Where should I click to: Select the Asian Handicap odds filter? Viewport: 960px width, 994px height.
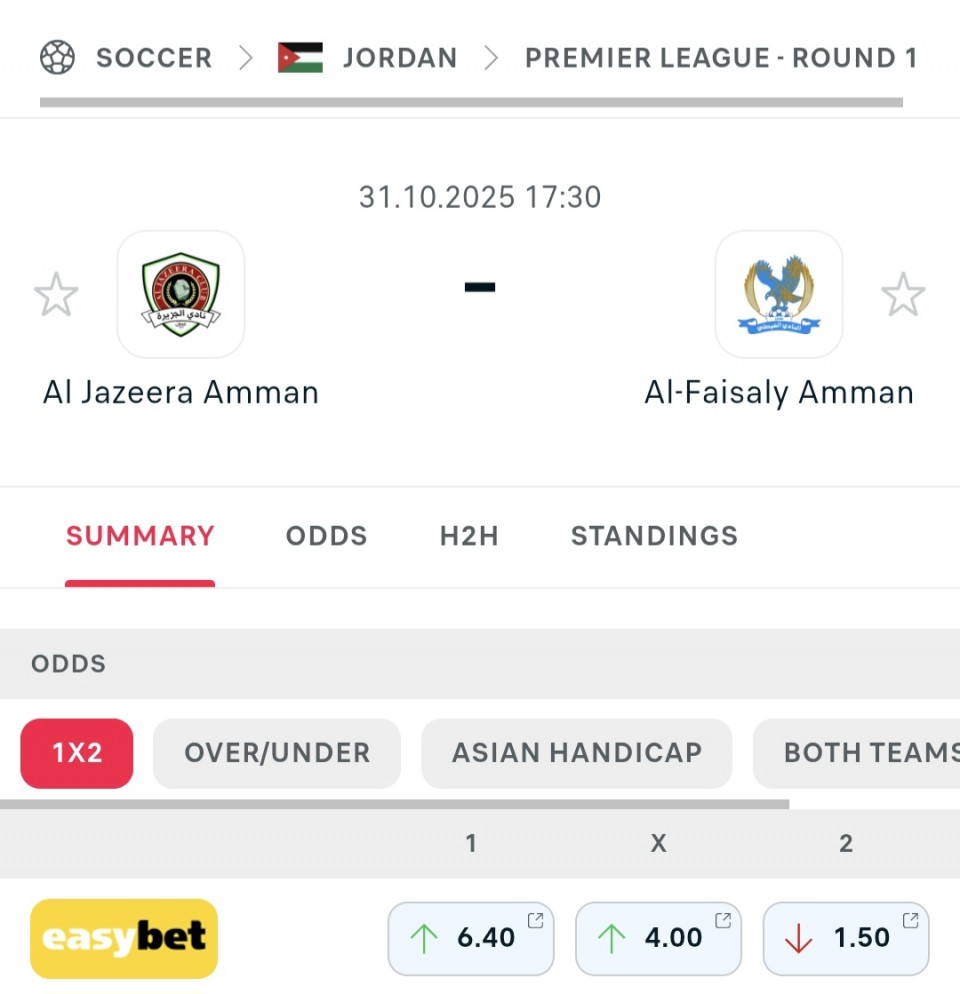(x=577, y=753)
